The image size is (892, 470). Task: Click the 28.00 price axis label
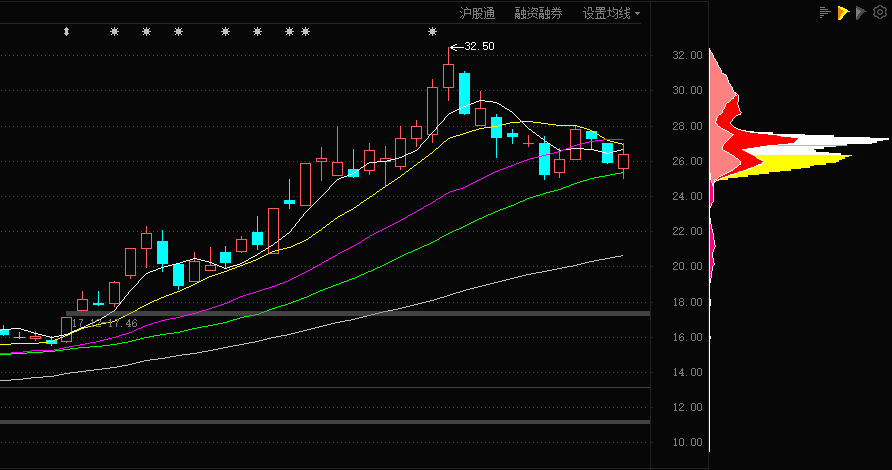(x=687, y=126)
